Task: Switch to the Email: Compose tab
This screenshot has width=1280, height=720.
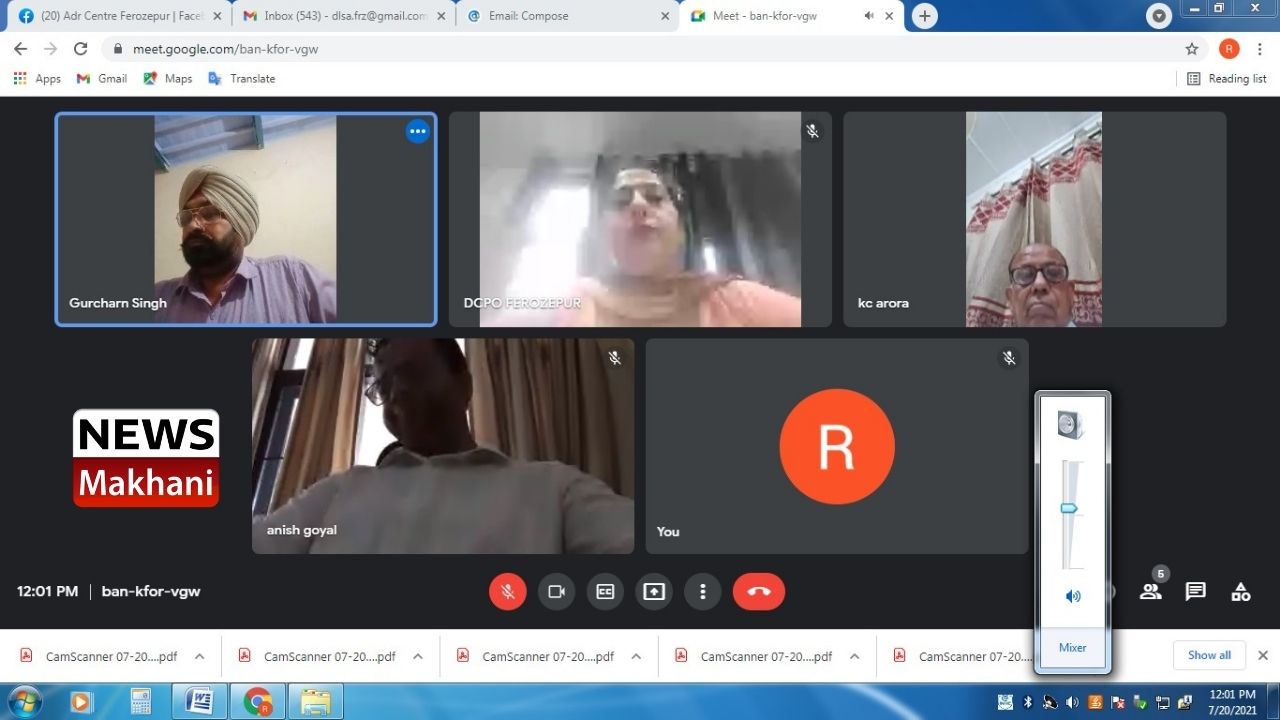Action: (x=560, y=16)
